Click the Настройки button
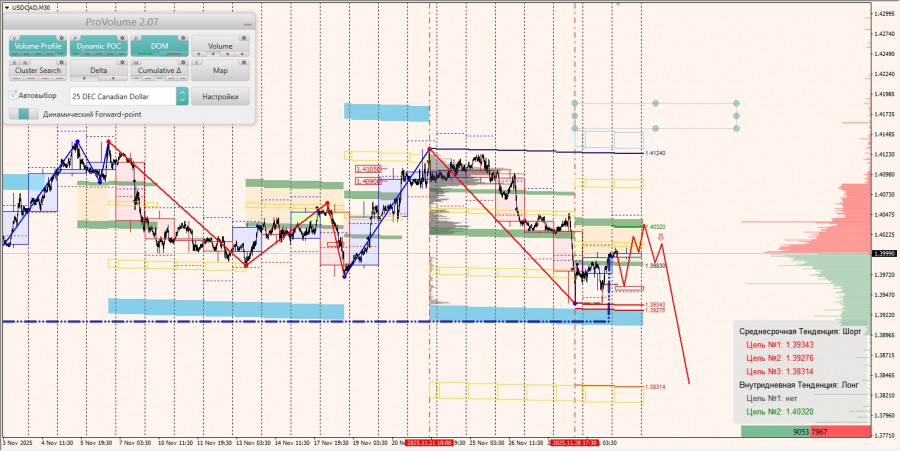900x451 pixels. coord(220,96)
